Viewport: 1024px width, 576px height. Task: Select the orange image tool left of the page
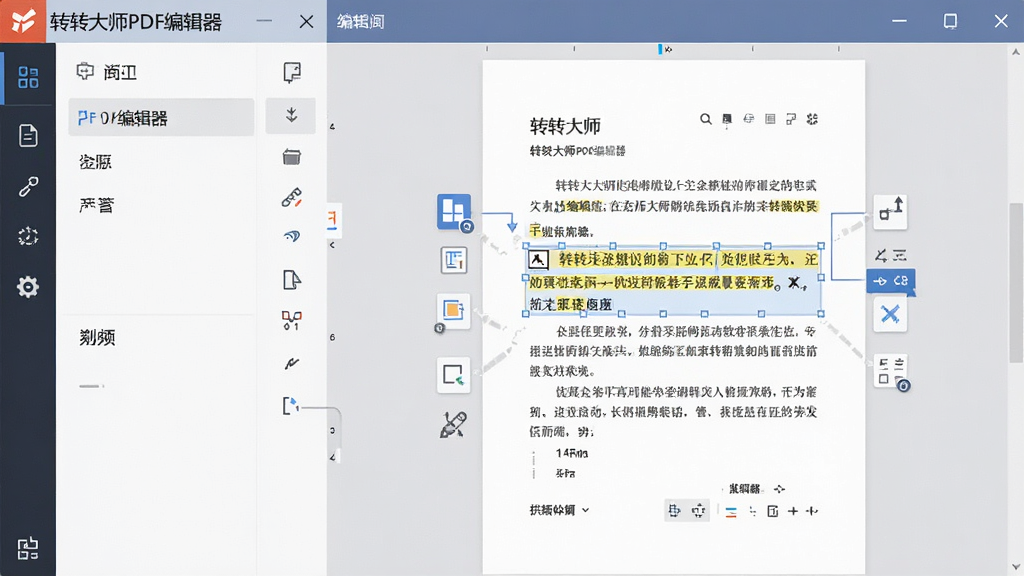453,310
